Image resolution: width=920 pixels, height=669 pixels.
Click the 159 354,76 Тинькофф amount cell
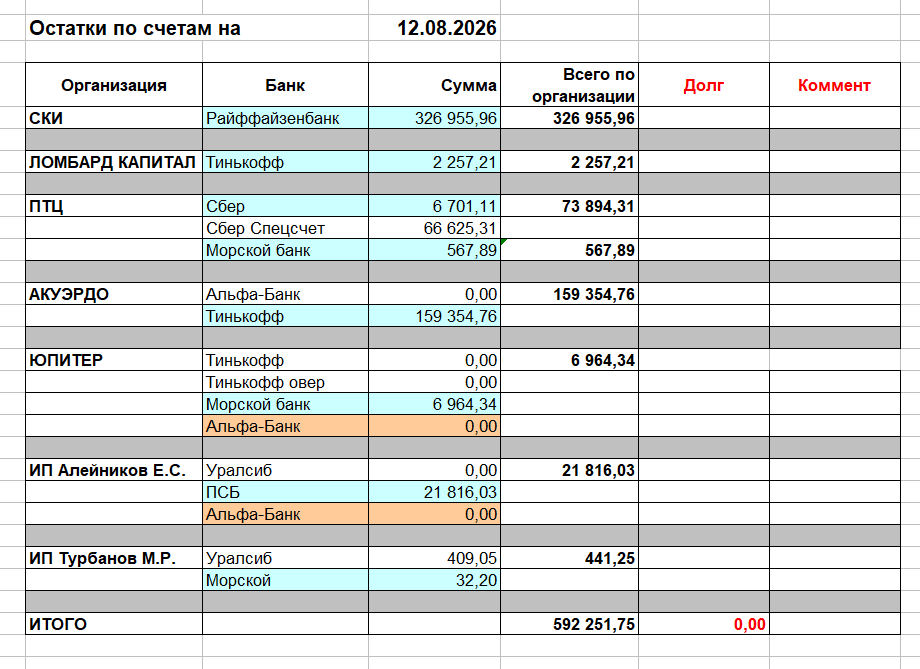pos(434,316)
